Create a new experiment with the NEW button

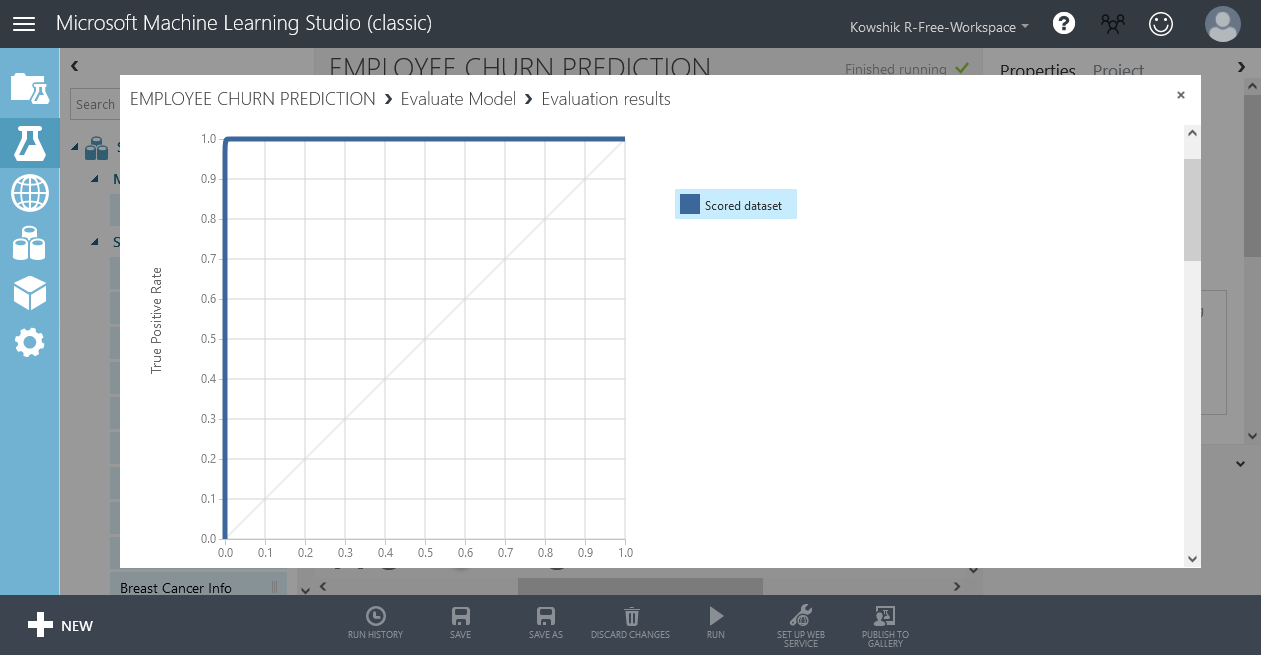point(60,625)
